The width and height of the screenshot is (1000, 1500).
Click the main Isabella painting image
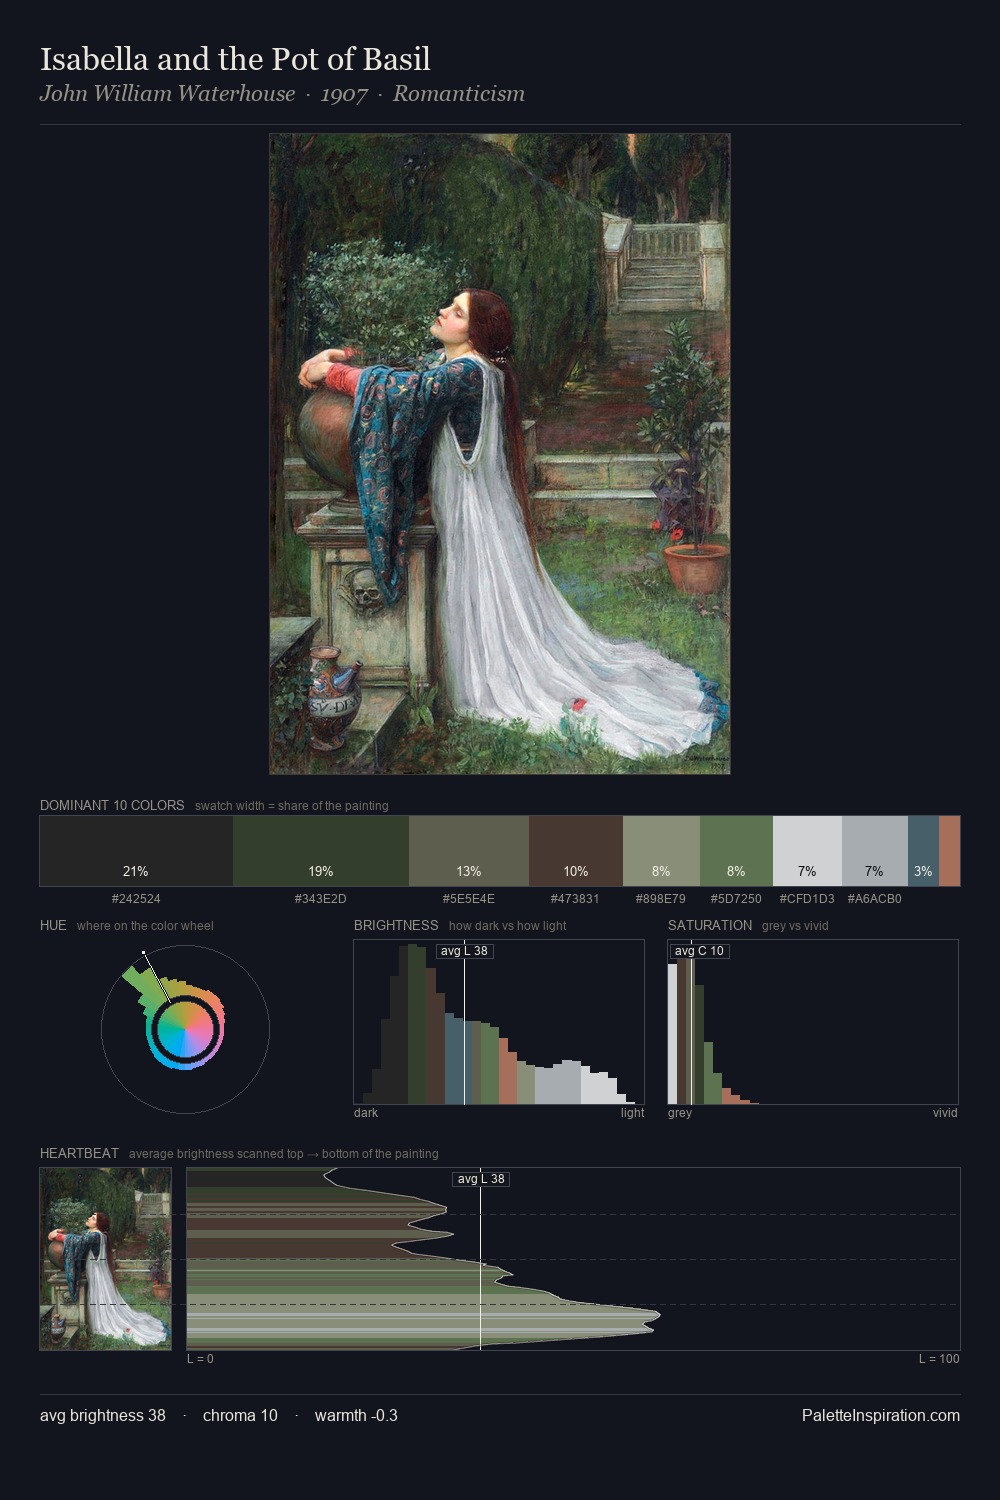click(x=500, y=454)
